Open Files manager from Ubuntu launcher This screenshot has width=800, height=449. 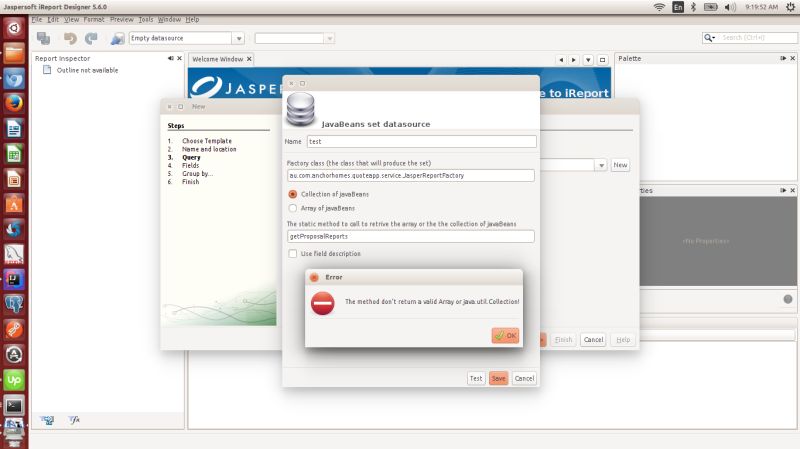coord(14,53)
